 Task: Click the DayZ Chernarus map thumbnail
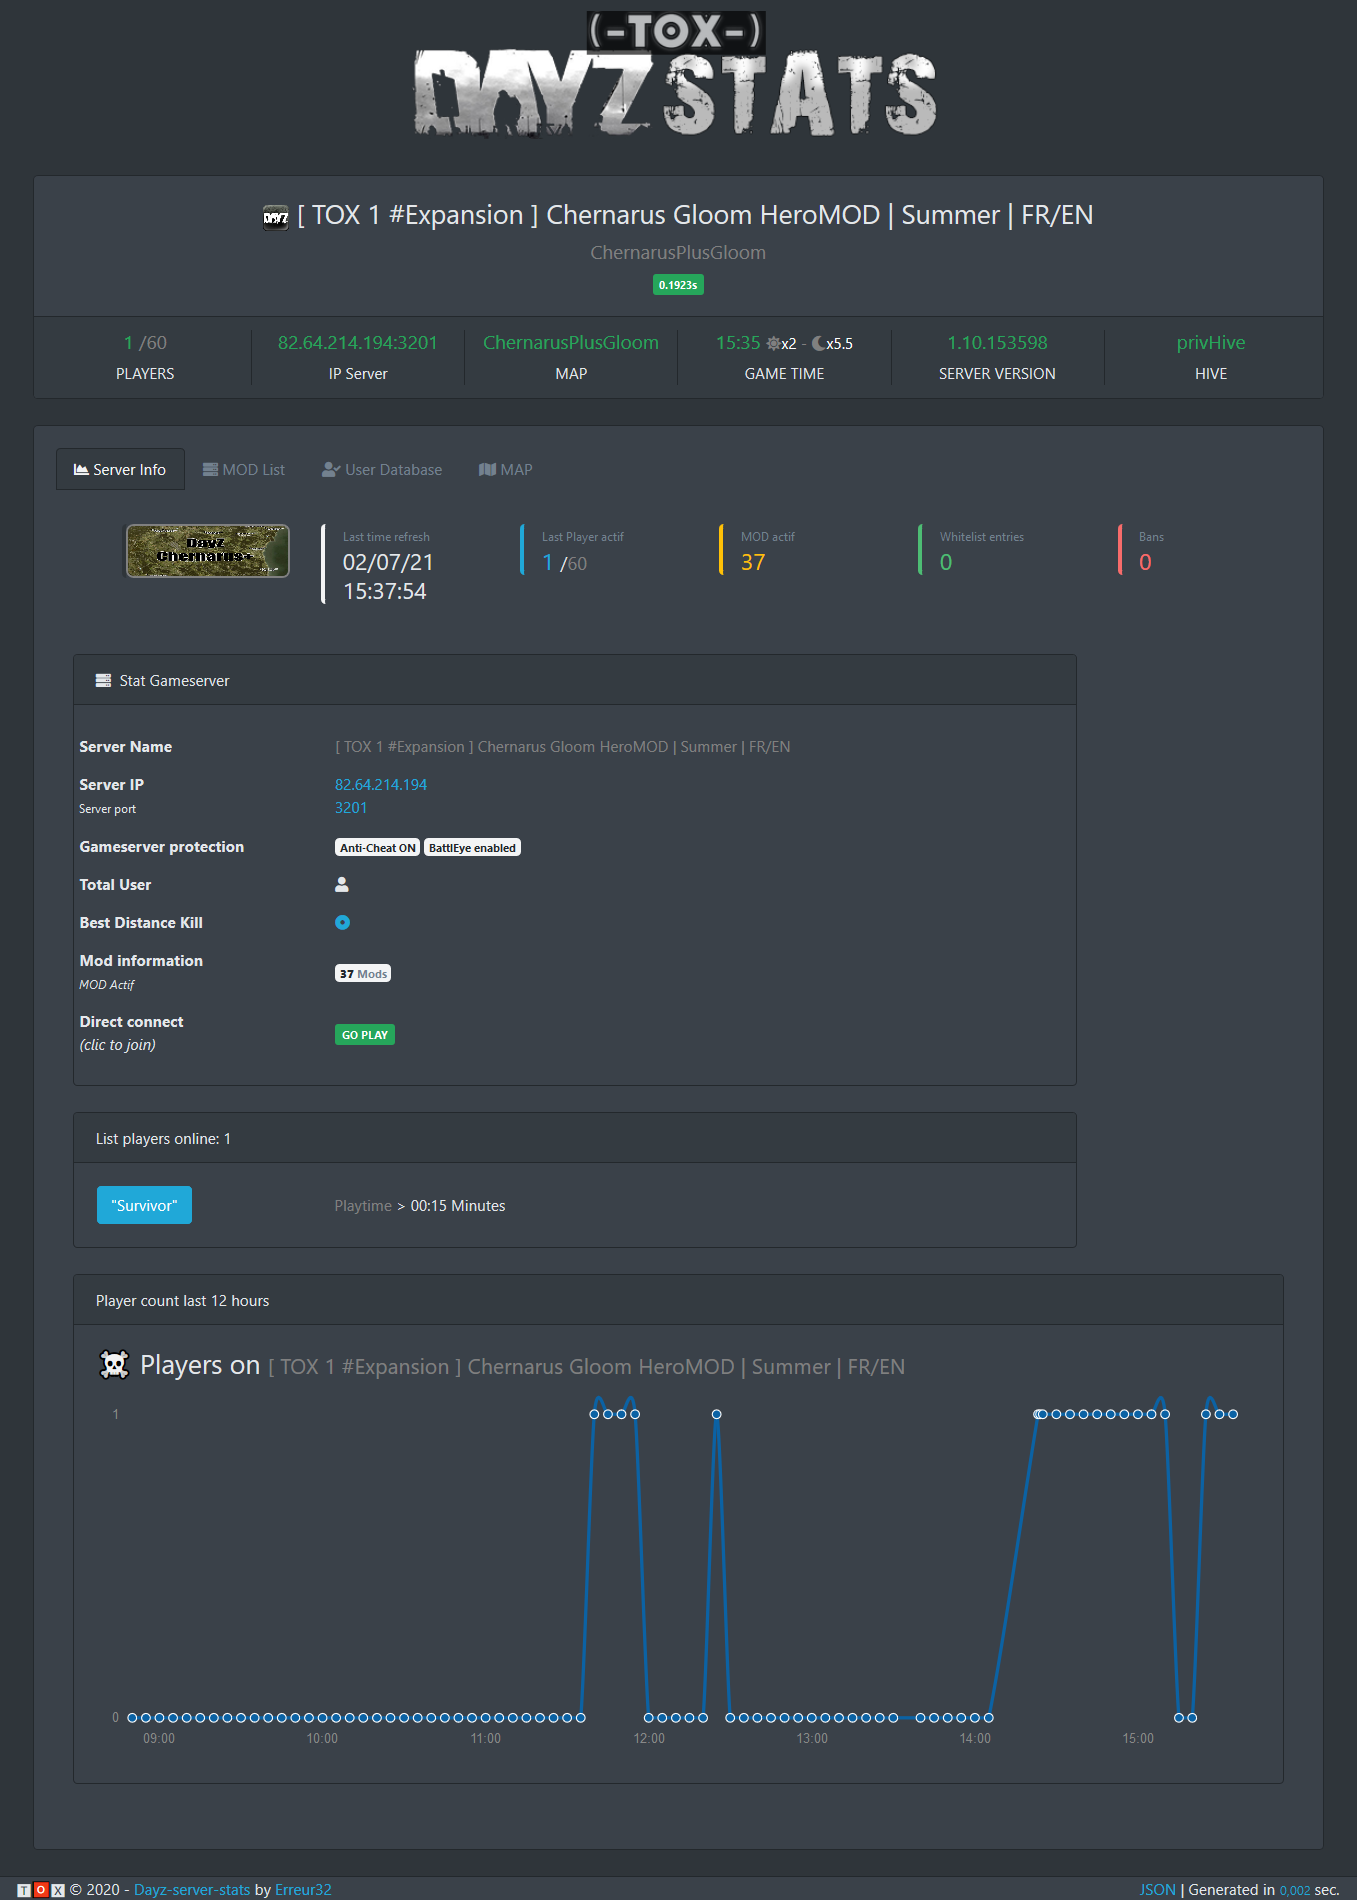click(x=207, y=551)
